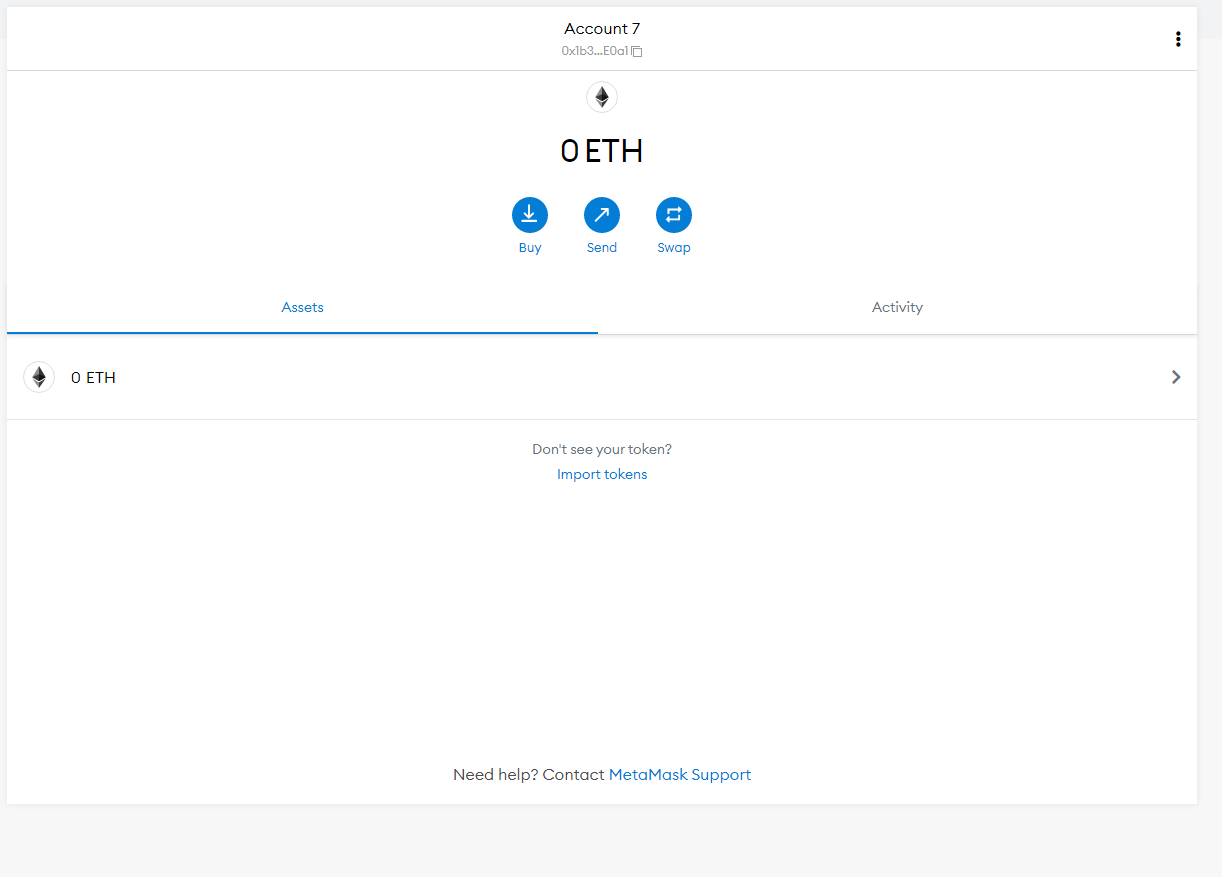Click the ETH logo in asset row
Image resolution: width=1222 pixels, height=877 pixels.
(39, 377)
